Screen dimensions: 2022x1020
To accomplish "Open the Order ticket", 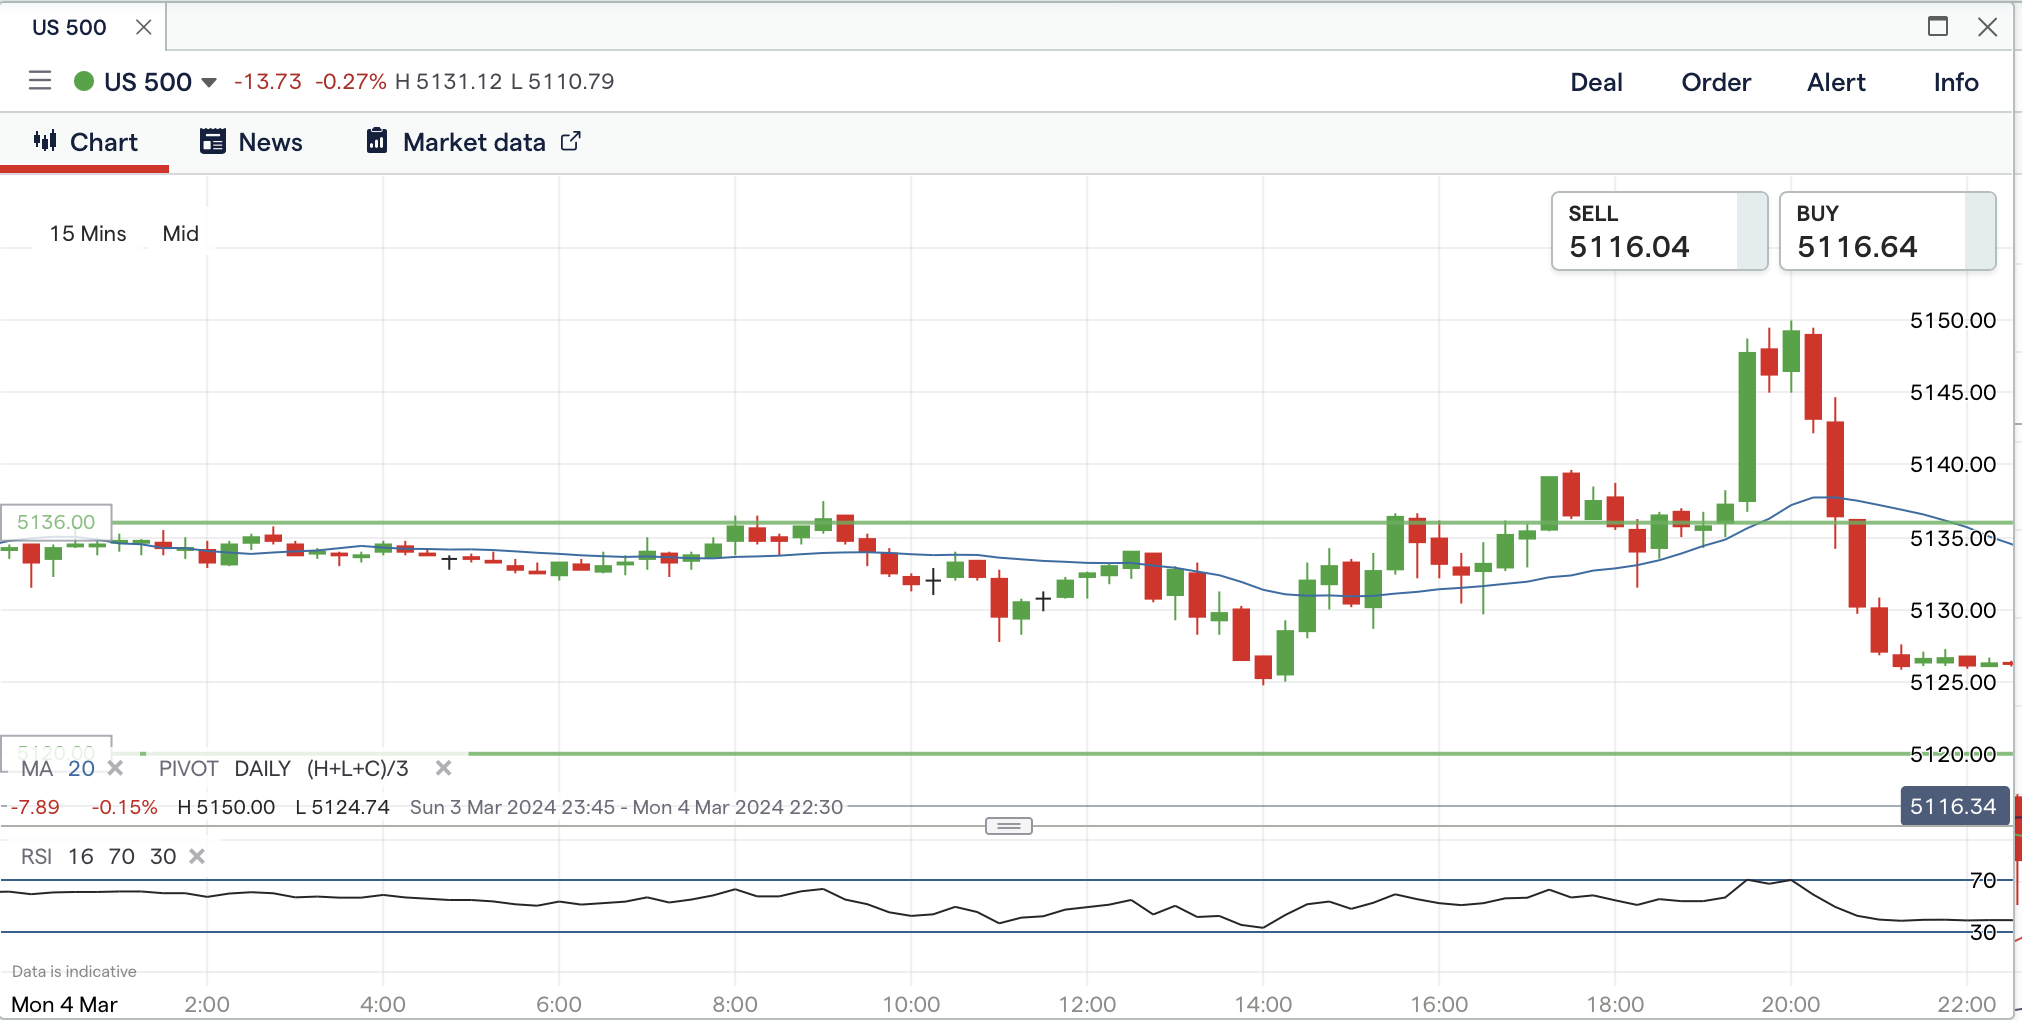I will 1716,82.
